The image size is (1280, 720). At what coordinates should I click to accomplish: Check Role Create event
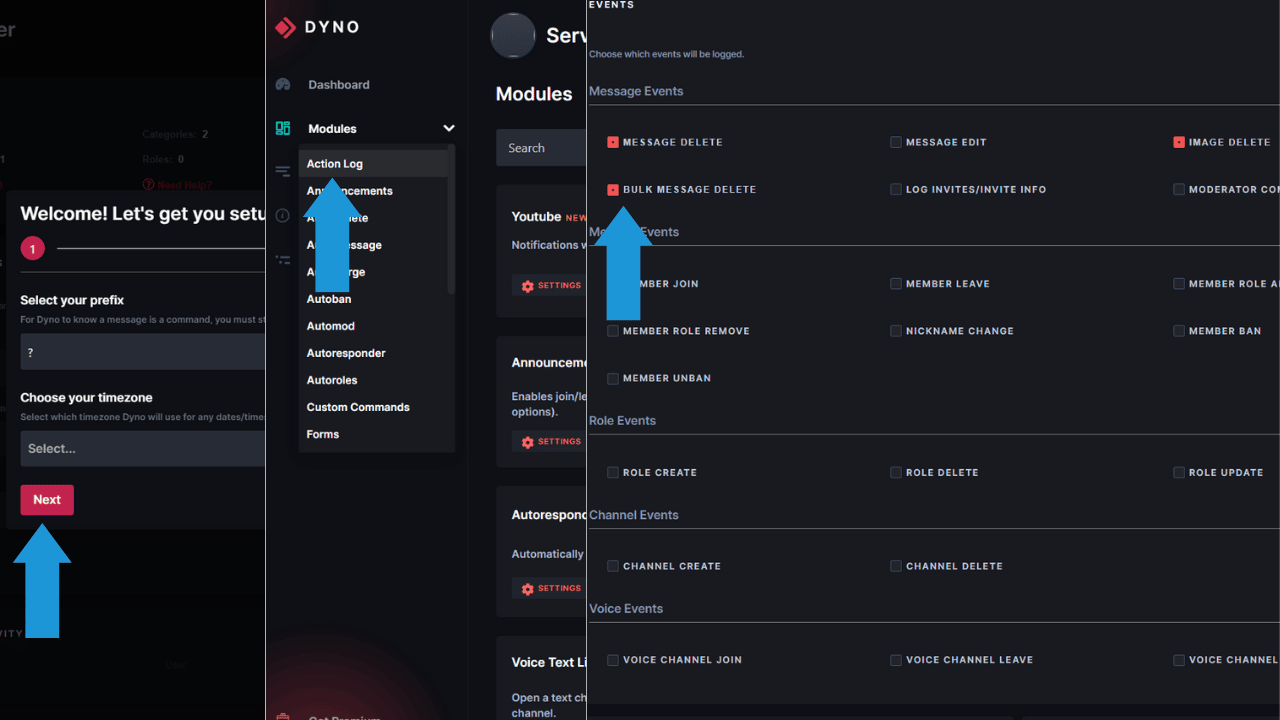click(613, 473)
